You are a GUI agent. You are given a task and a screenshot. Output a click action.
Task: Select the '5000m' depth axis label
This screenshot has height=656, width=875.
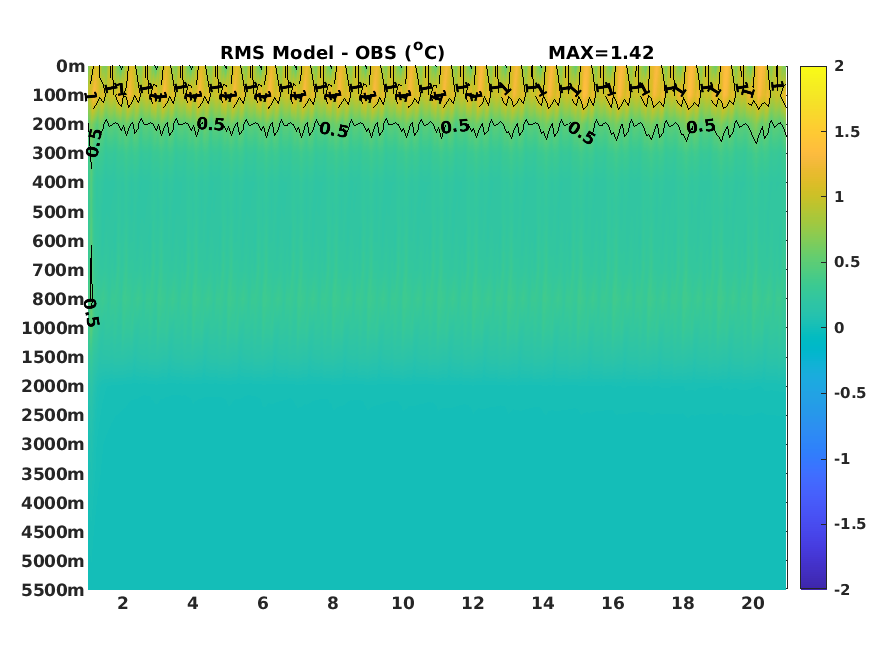tap(53, 561)
